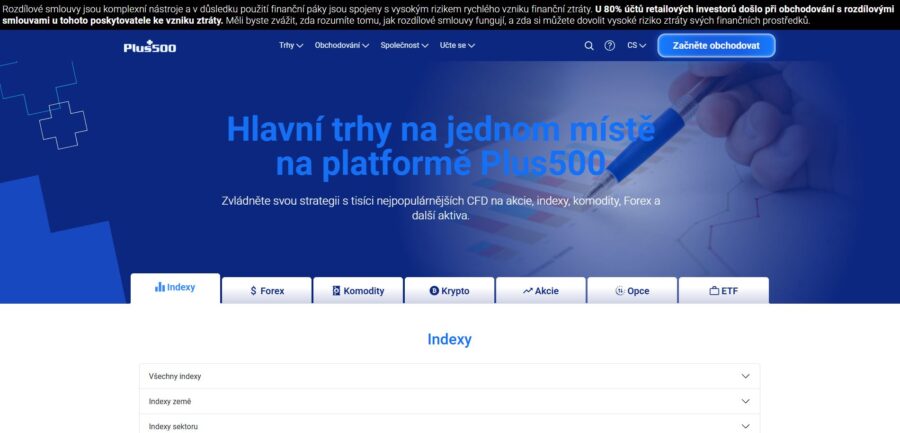
Task: Click "Všechny indexy" row label
Action: pyautogui.click(x=175, y=377)
